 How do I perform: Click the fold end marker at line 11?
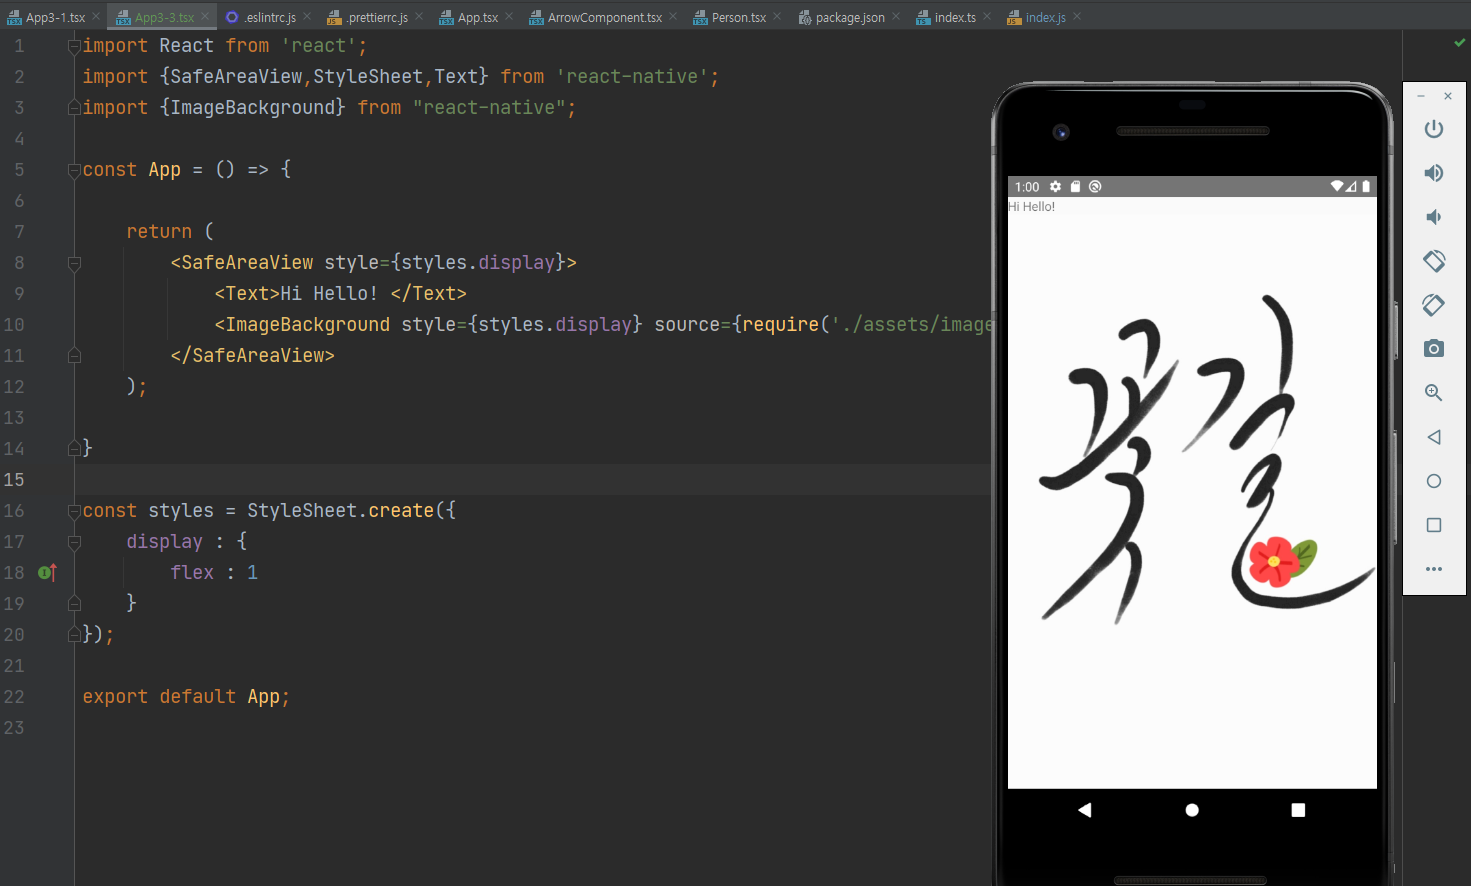click(74, 355)
